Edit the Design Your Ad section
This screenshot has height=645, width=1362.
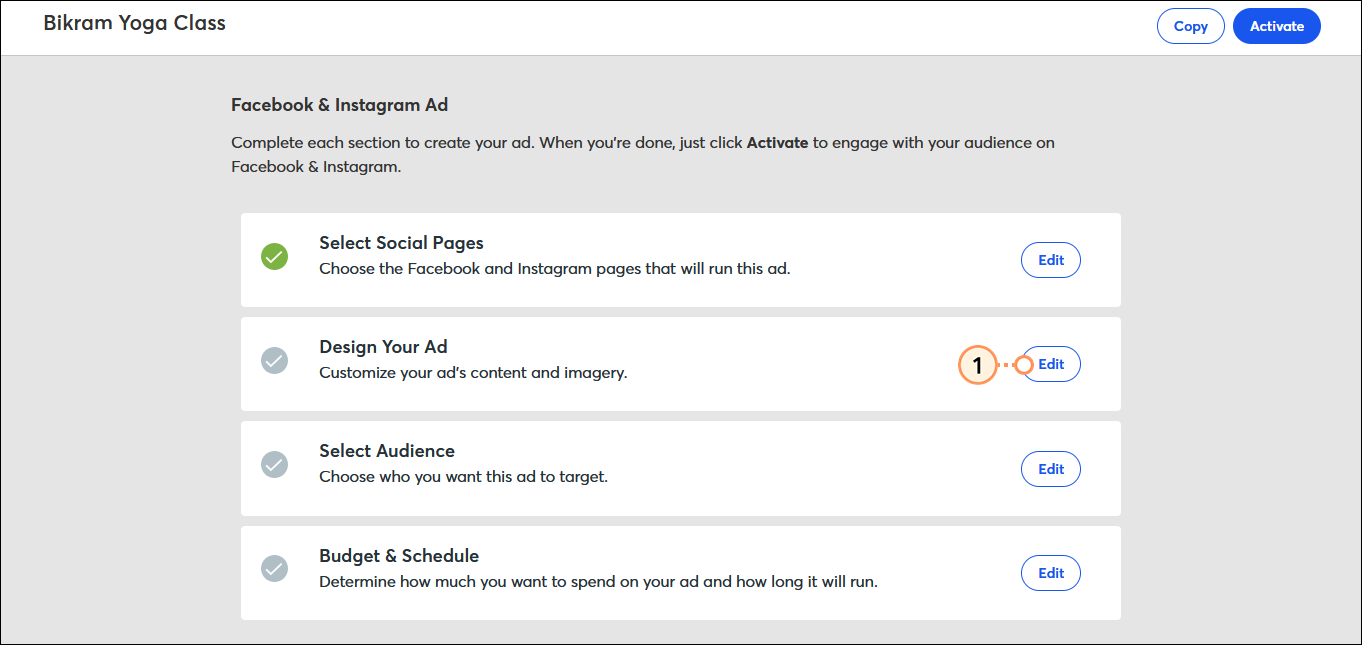(1050, 364)
